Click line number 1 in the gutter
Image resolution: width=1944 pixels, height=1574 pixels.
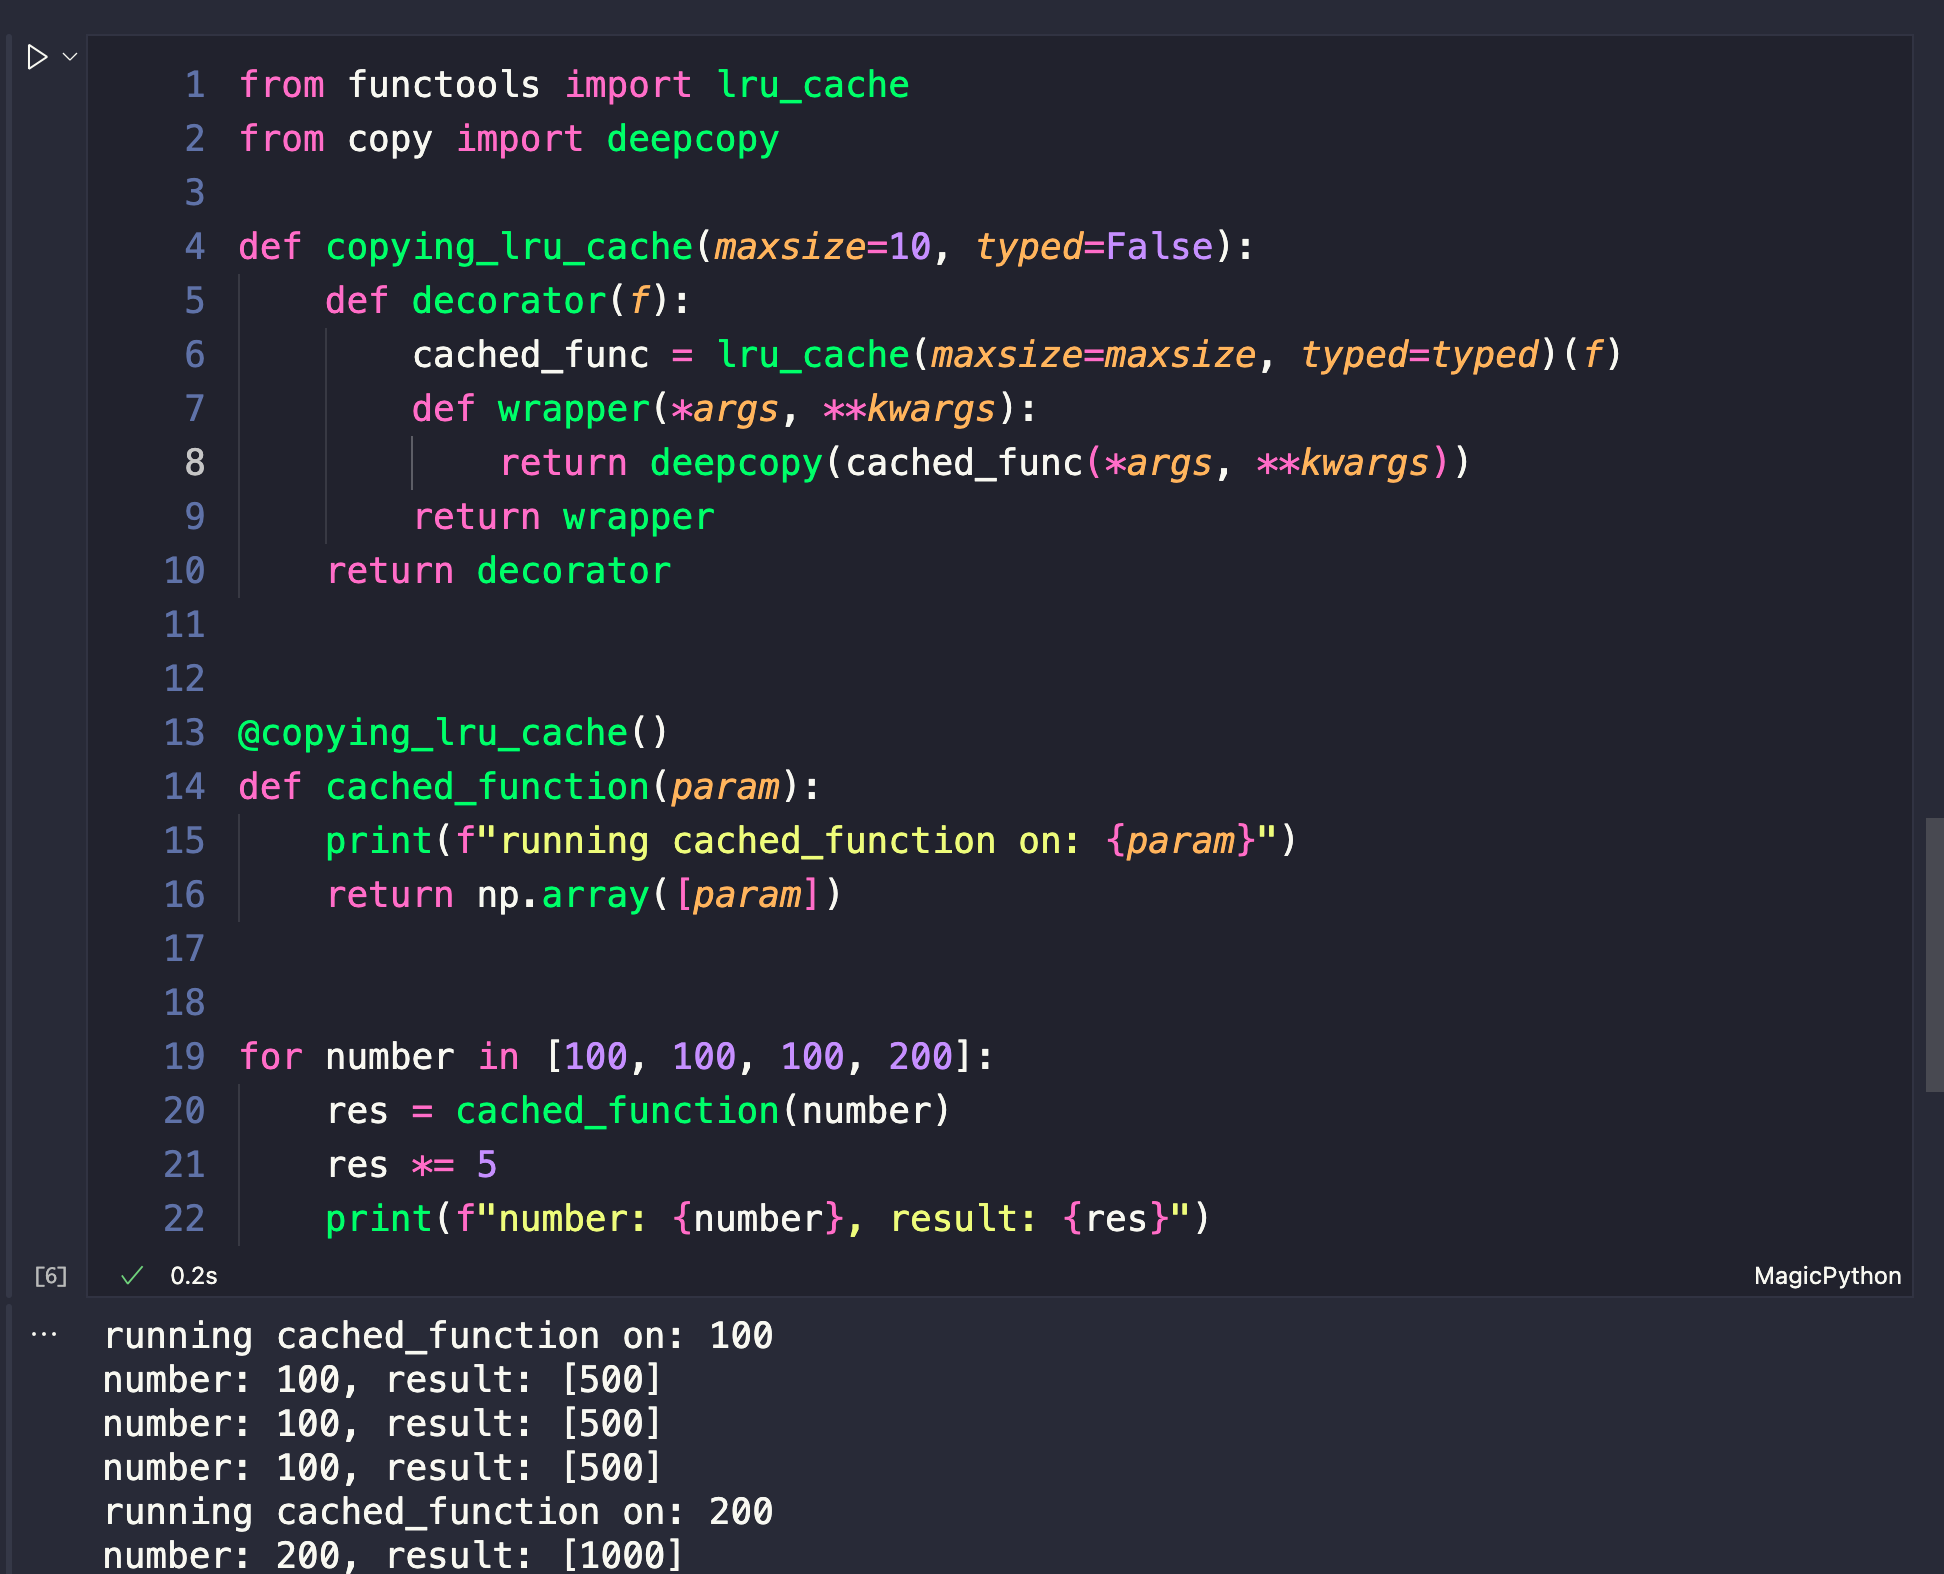(x=194, y=85)
